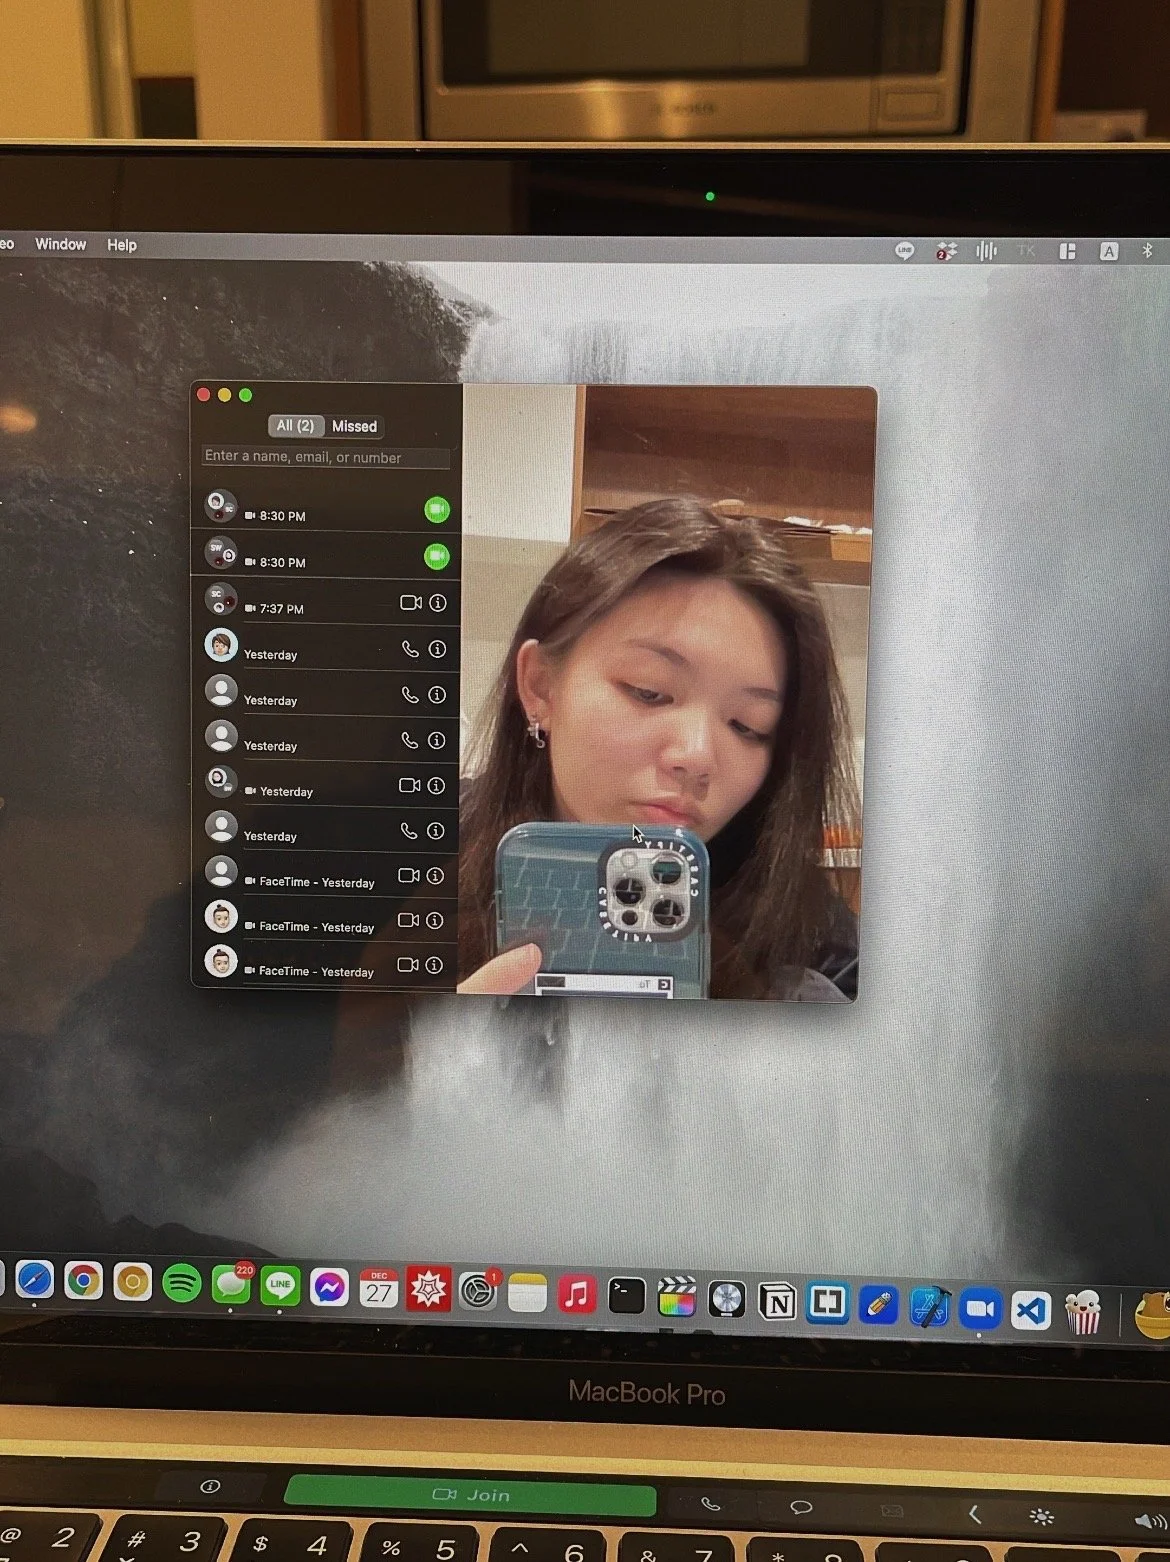
Task: Open Notes app in the Dock
Action: [527, 1294]
